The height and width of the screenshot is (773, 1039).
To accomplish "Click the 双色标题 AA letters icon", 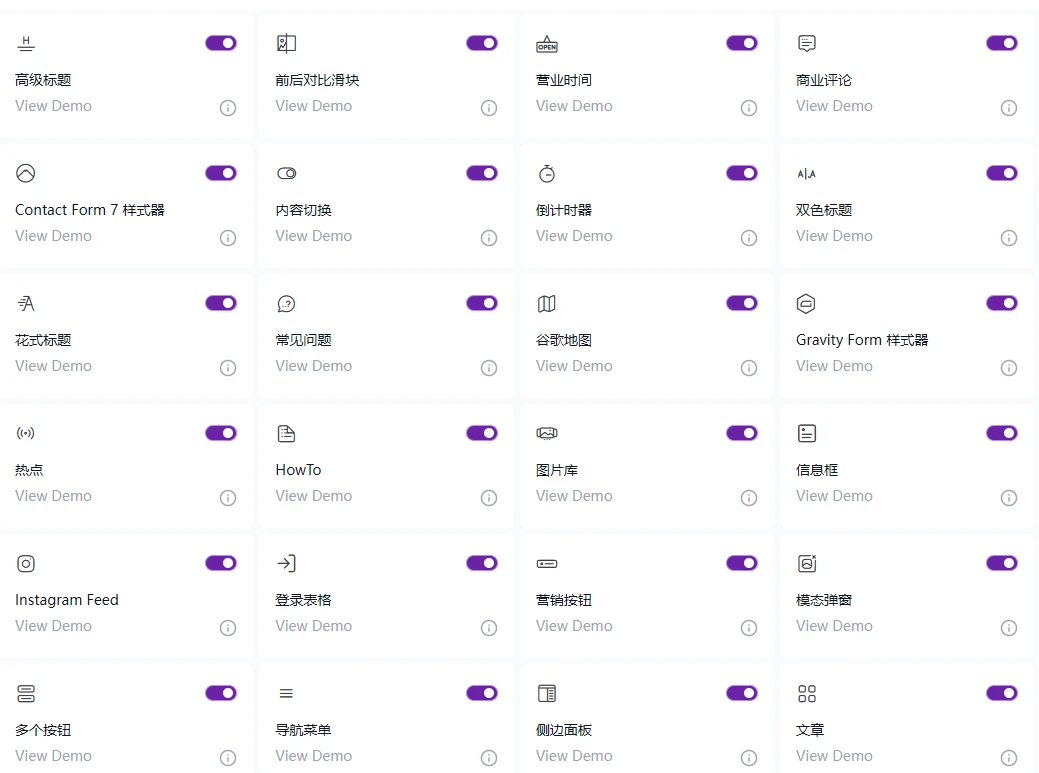I will click(806, 173).
